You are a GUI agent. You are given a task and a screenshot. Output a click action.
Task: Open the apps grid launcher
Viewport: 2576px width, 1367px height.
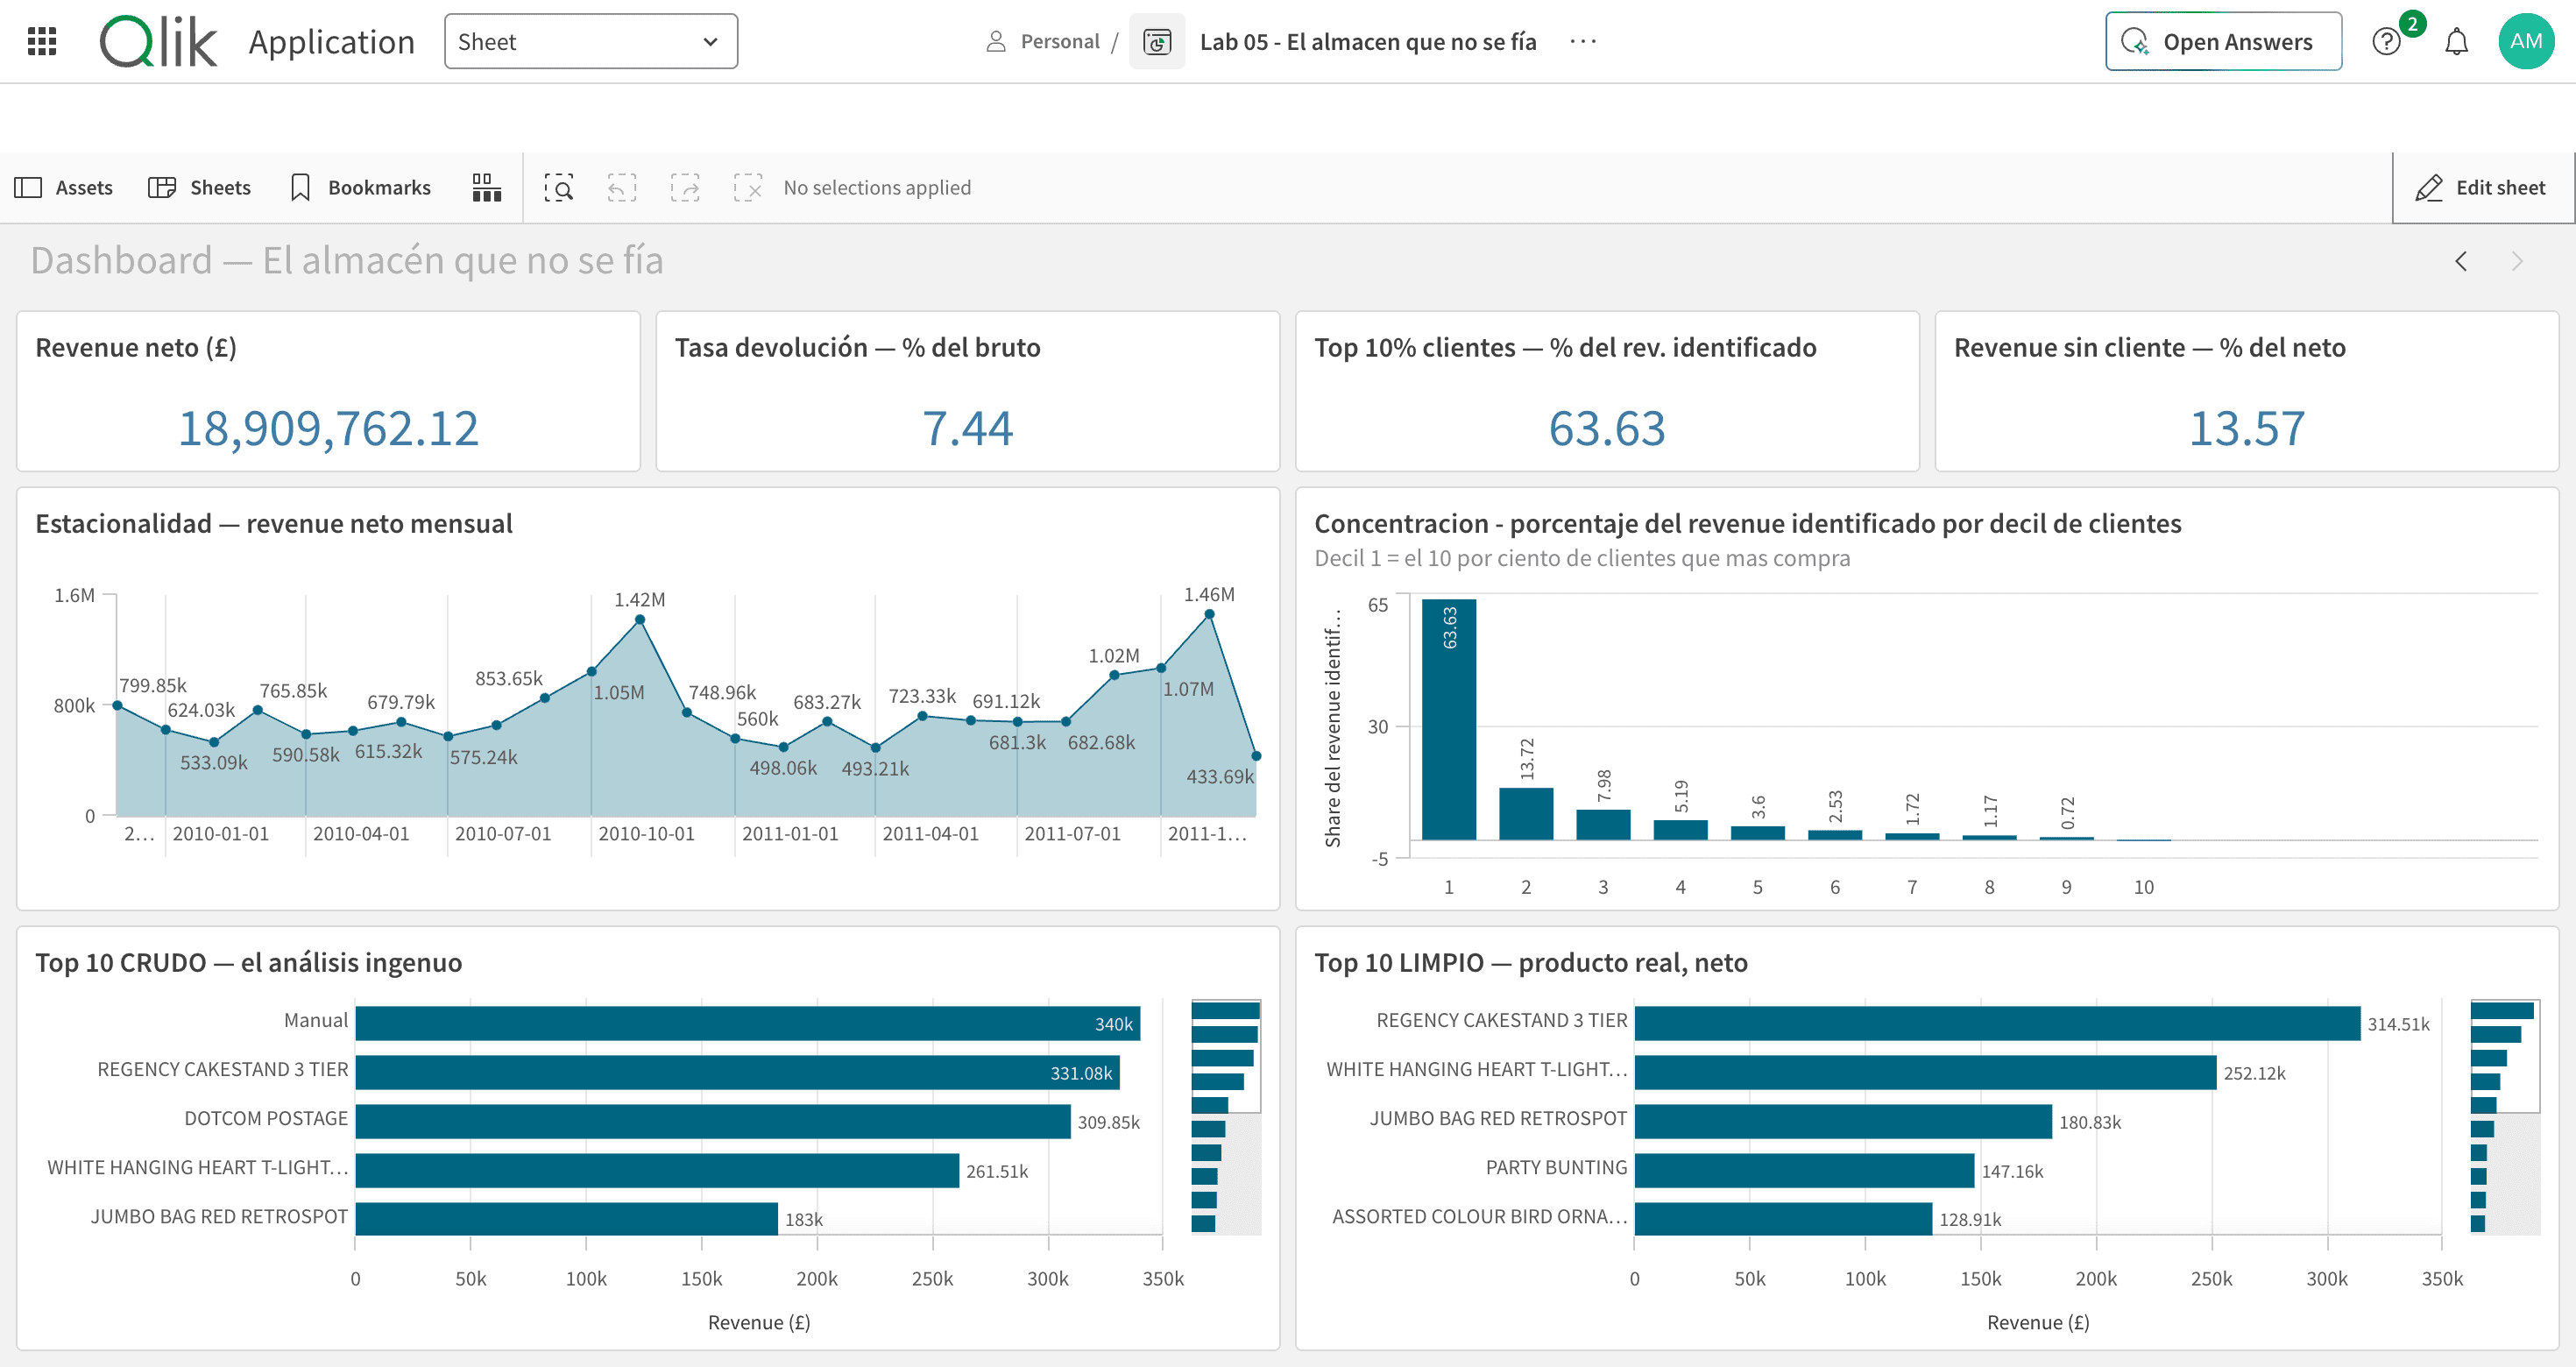coord(42,41)
